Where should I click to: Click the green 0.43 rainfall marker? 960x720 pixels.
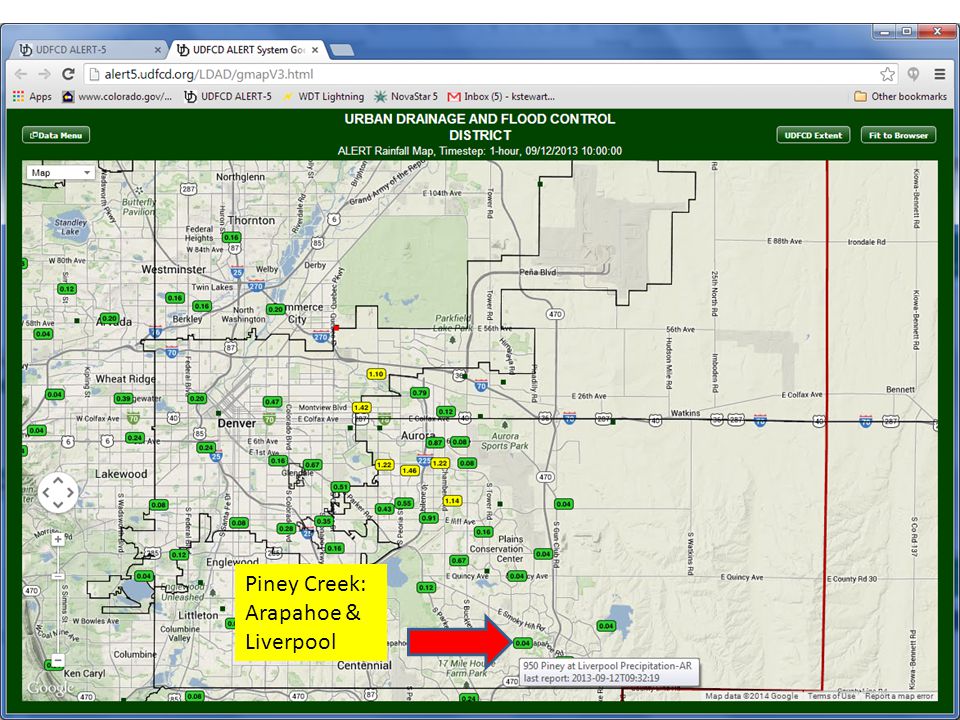tap(384, 509)
